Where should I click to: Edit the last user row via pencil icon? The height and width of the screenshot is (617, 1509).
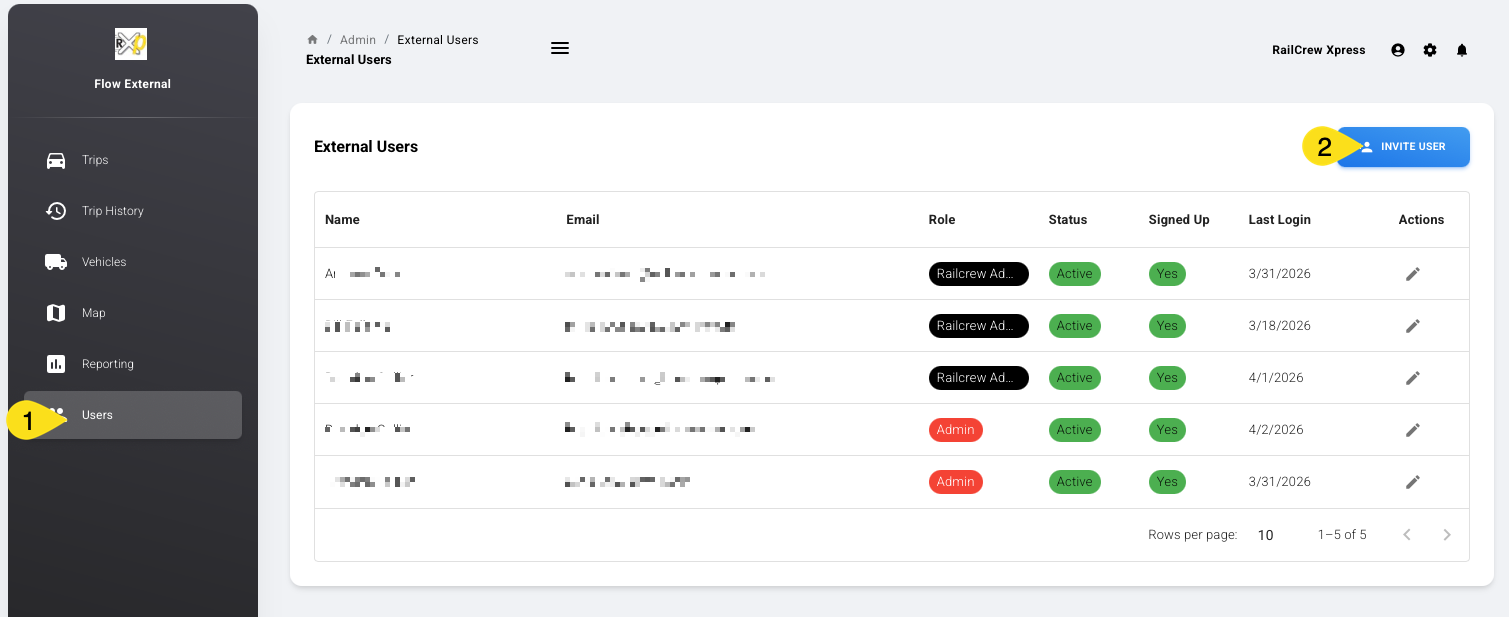(1413, 481)
